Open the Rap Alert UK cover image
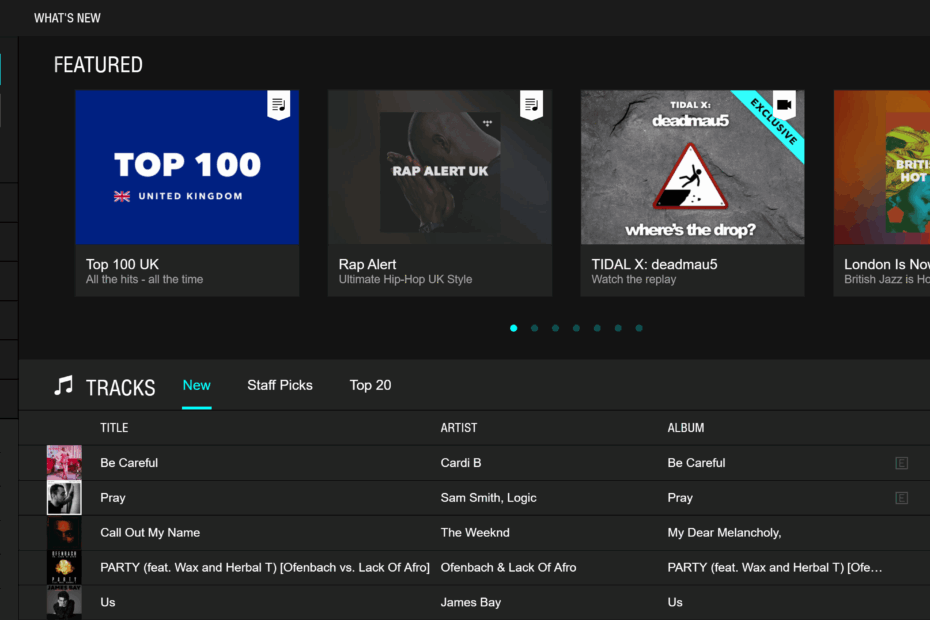Image resolution: width=930 pixels, height=620 pixels. pos(440,167)
